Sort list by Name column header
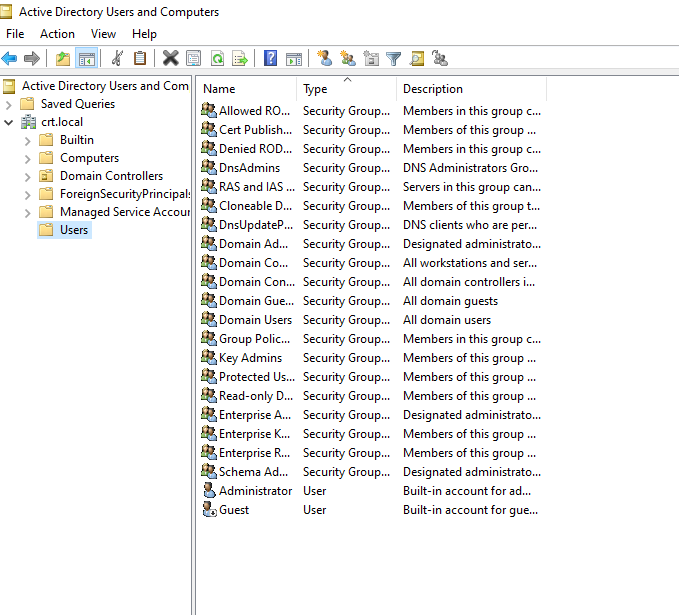The image size is (679, 615). click(248, 89)
